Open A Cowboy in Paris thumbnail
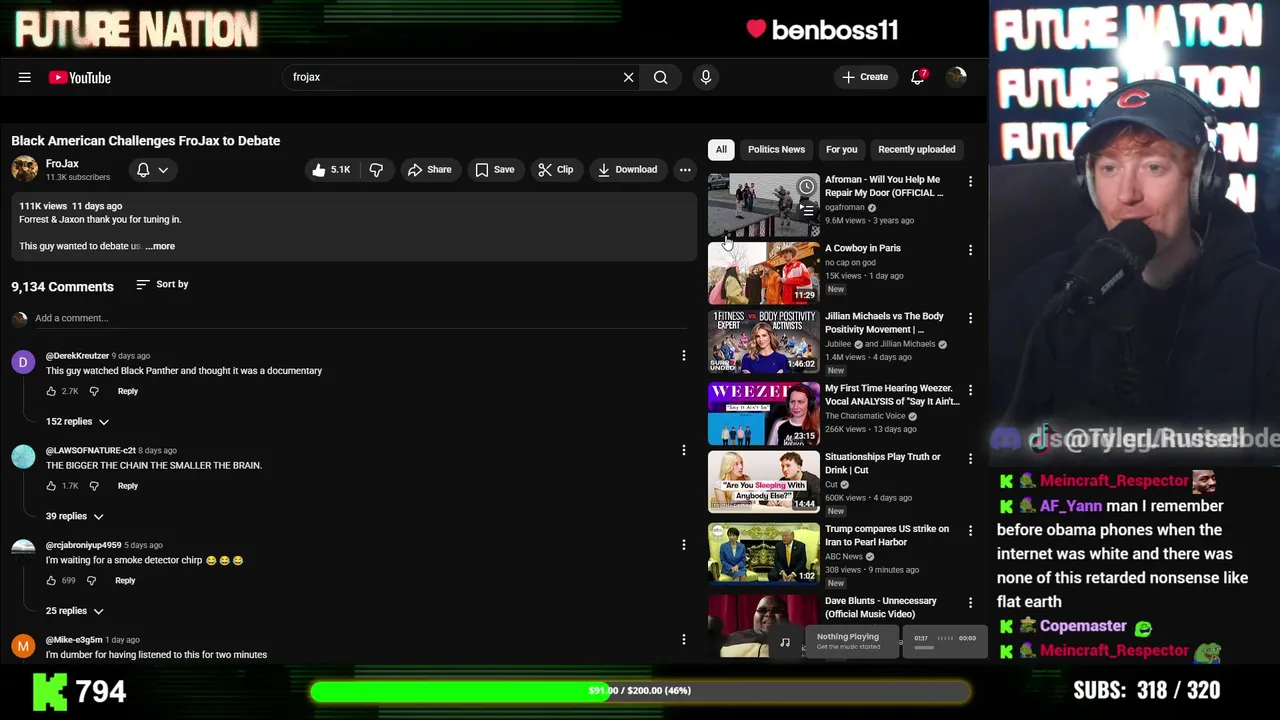The image size is (1280, 720). coord(764,273)
